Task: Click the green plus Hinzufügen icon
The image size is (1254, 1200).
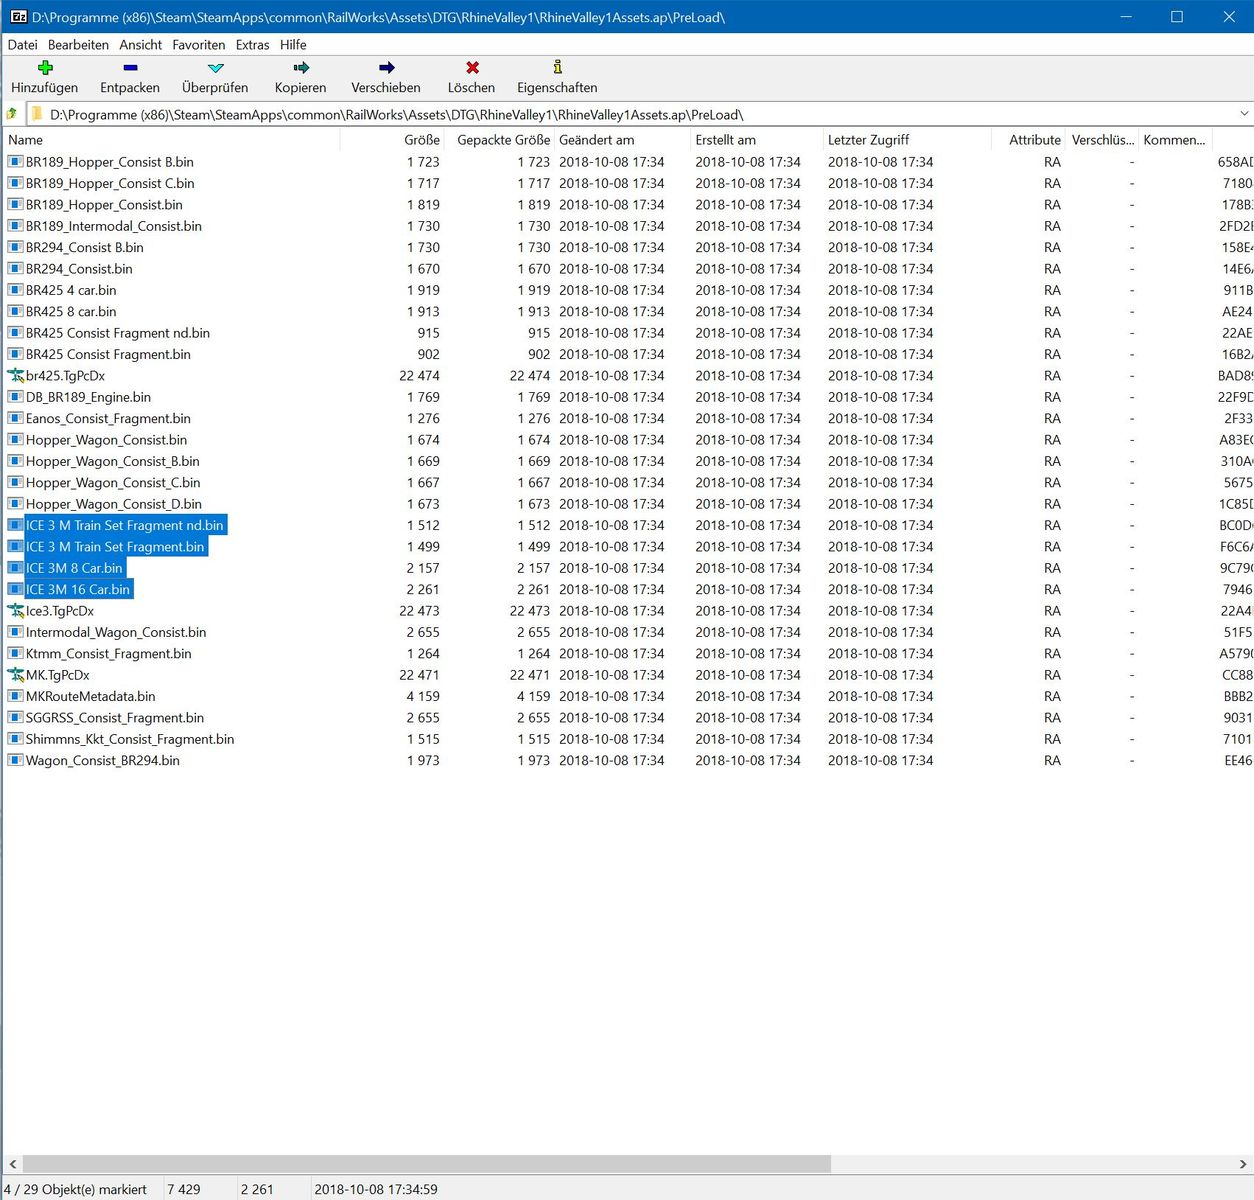Action: pos(45,68)
